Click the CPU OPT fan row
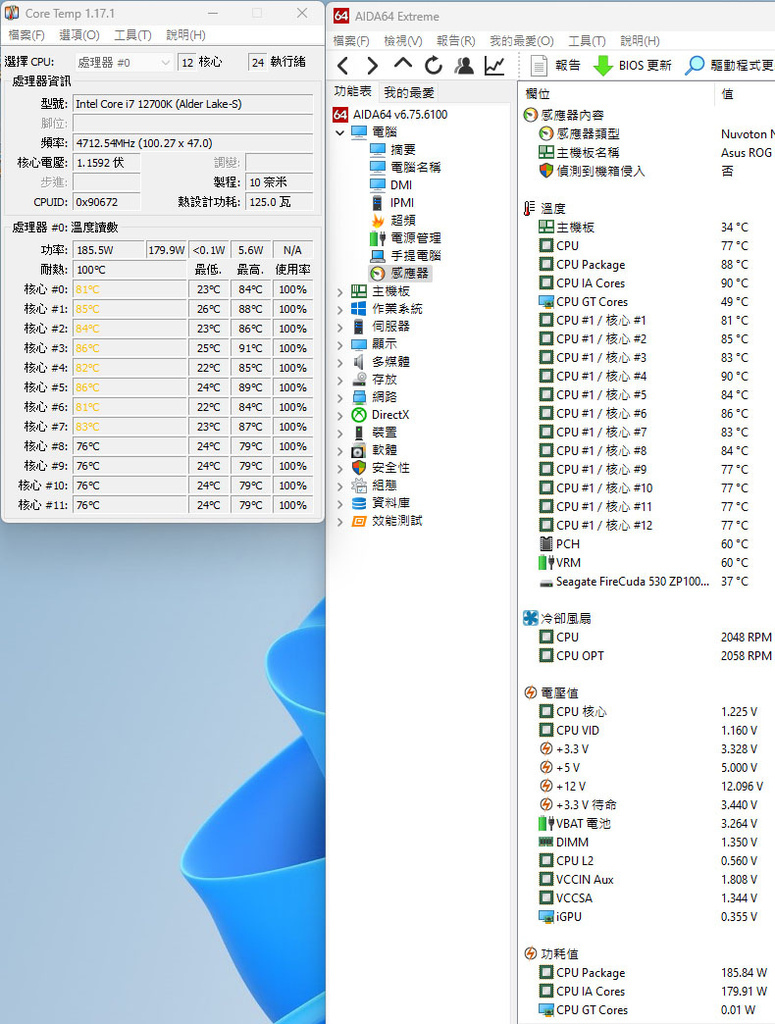 (x=656, y=656)
